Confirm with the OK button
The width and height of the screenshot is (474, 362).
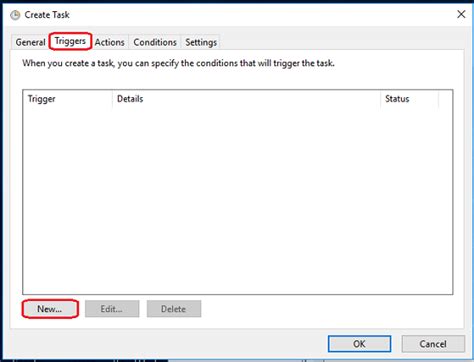tap(359, 344)
